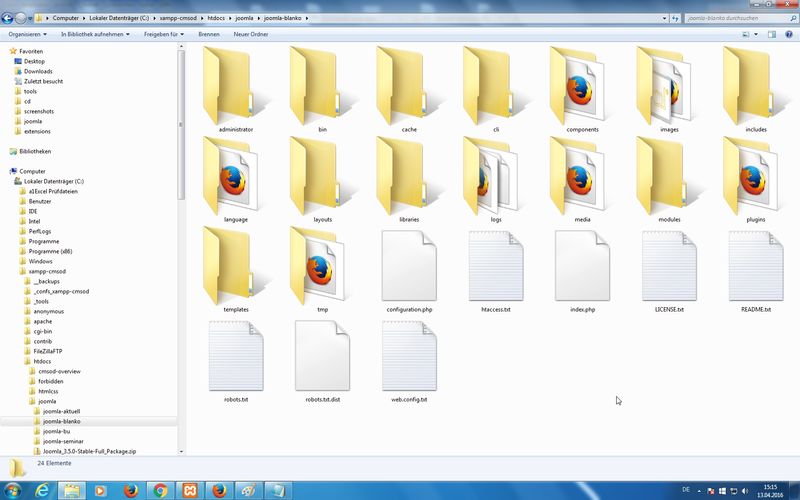
Task: Click the joomla-blanko search field
Action: 735,18
